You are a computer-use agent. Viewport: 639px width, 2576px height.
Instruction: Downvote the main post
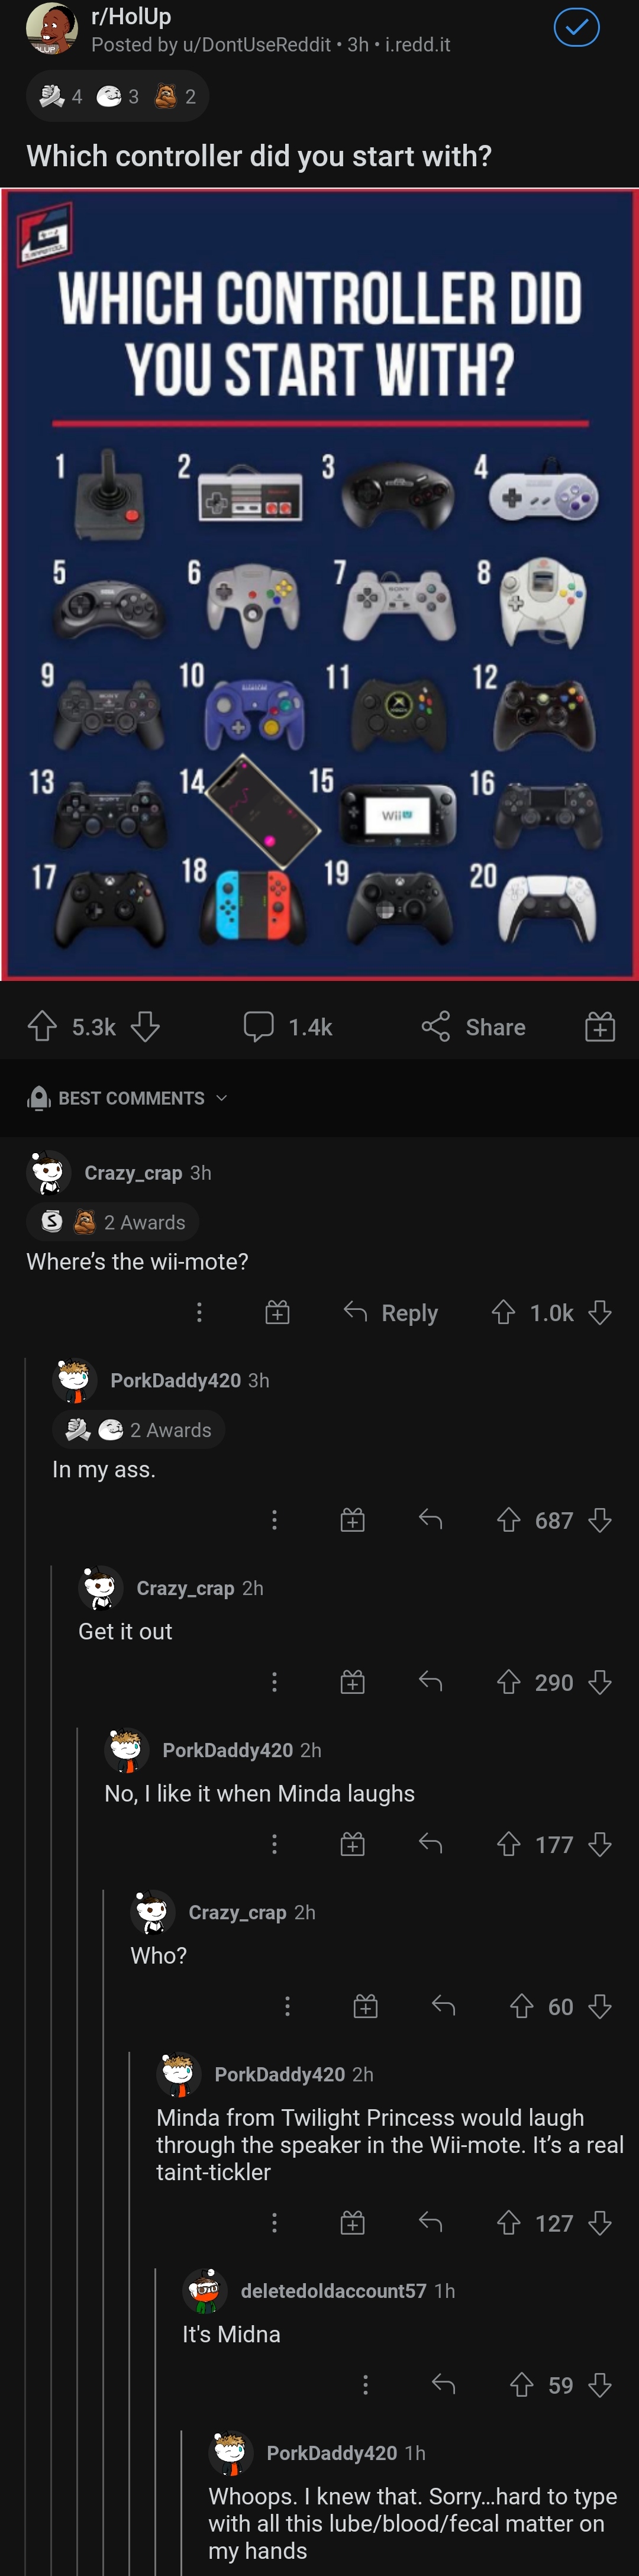coord(146,1026)
